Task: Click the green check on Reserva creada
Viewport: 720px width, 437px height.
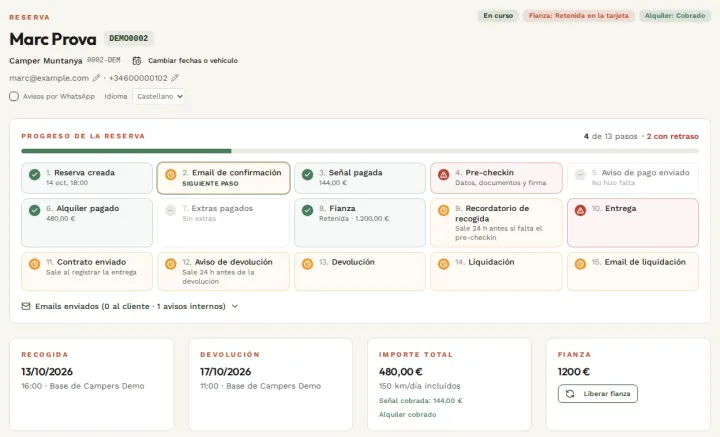Action: (34, 174)
